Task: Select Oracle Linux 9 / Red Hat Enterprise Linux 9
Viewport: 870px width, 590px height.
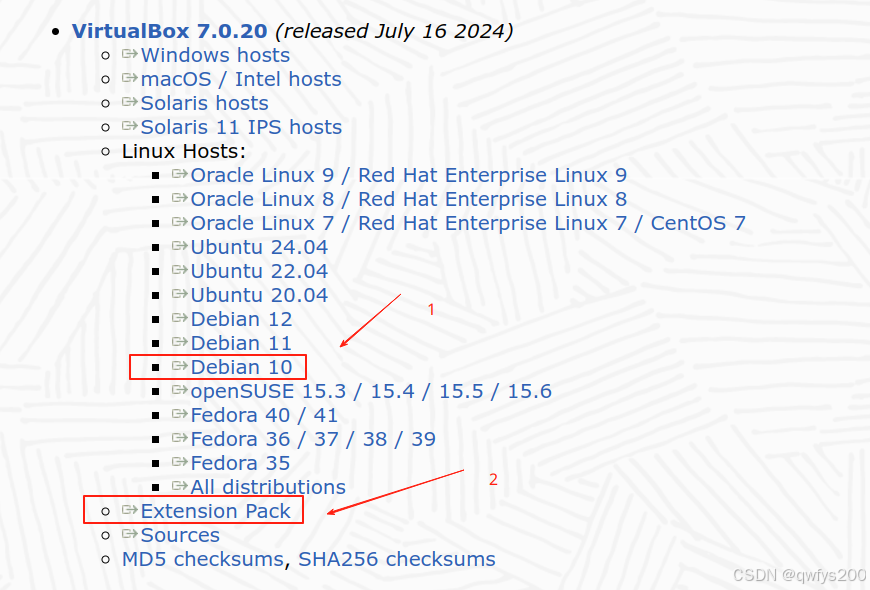Action: (x=410, y=175)
